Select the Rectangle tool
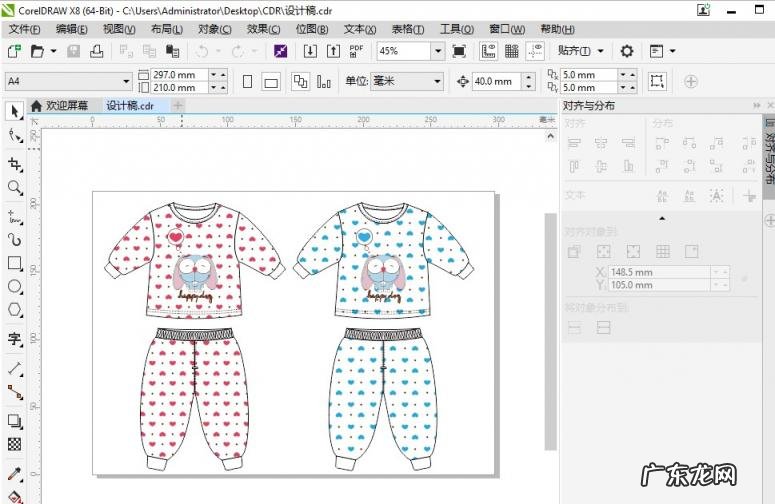The width and height of the screenshot is (775, 504). (14, 263)
